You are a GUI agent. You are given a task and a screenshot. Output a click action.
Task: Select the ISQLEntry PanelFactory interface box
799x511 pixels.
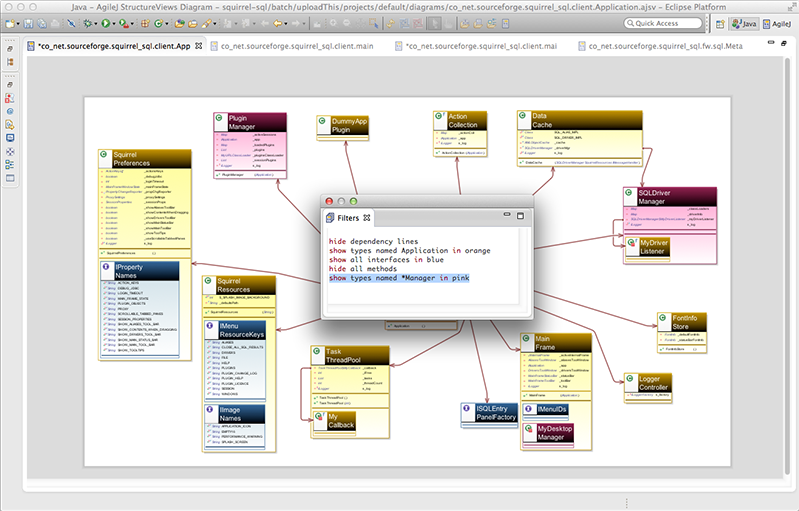point(489,414)
